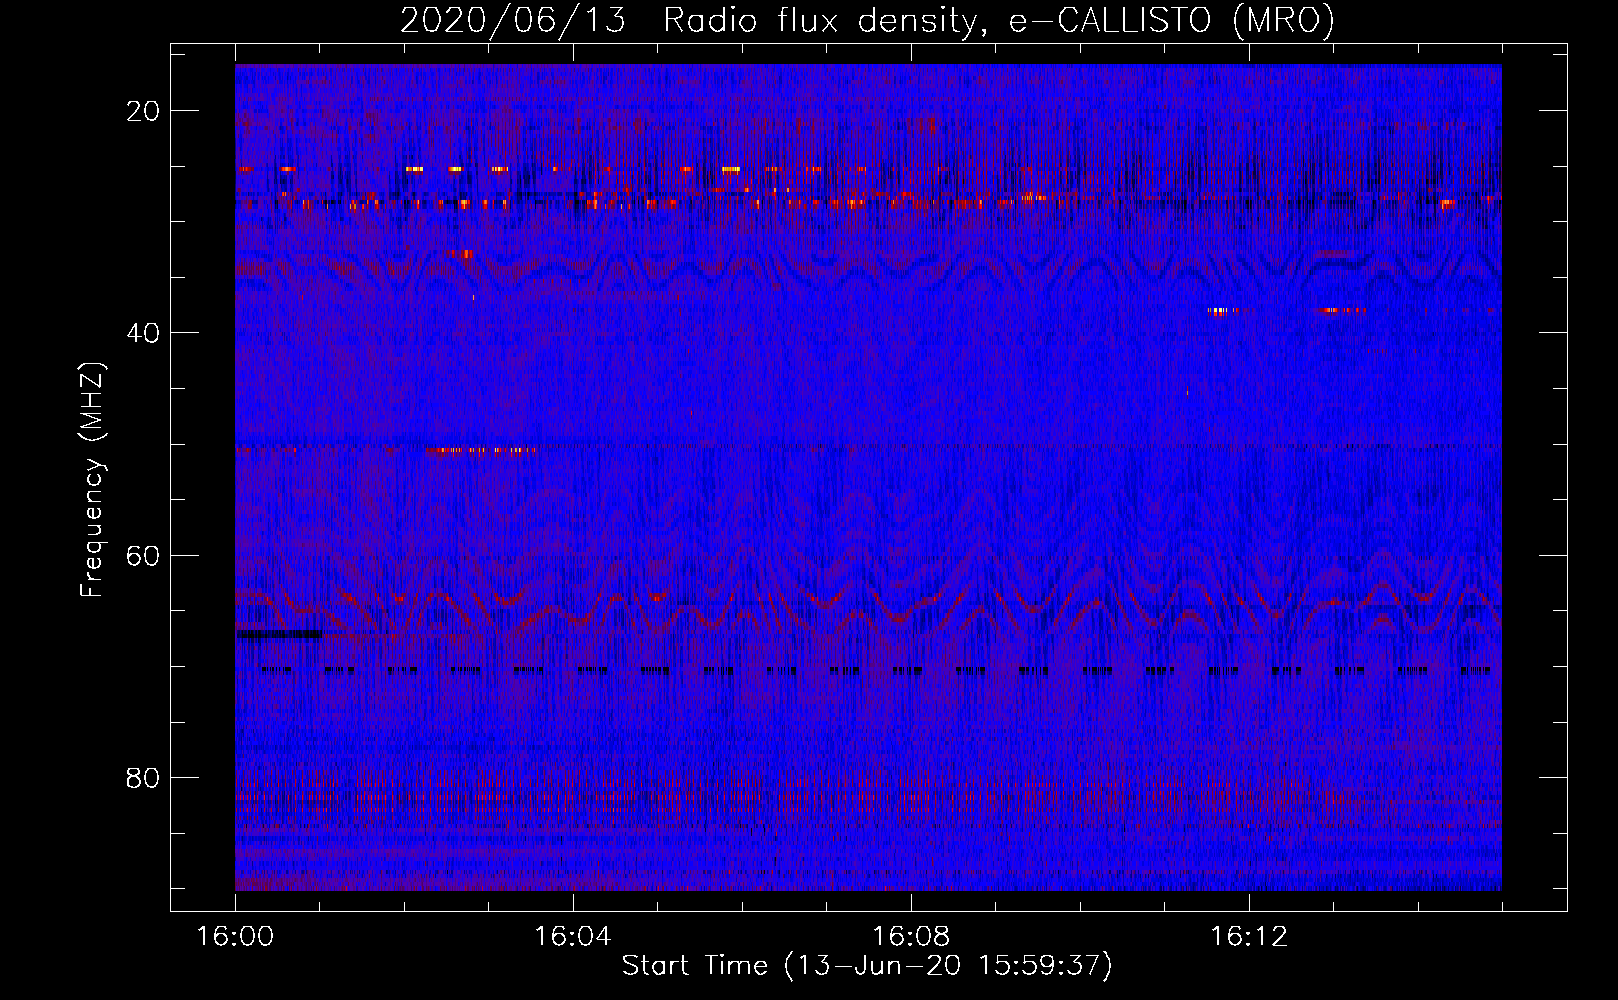The width and height of the screenshot is (1618, 1000).
Task: Click the 16:00 time tick label
Action: (x=235, y=937)
